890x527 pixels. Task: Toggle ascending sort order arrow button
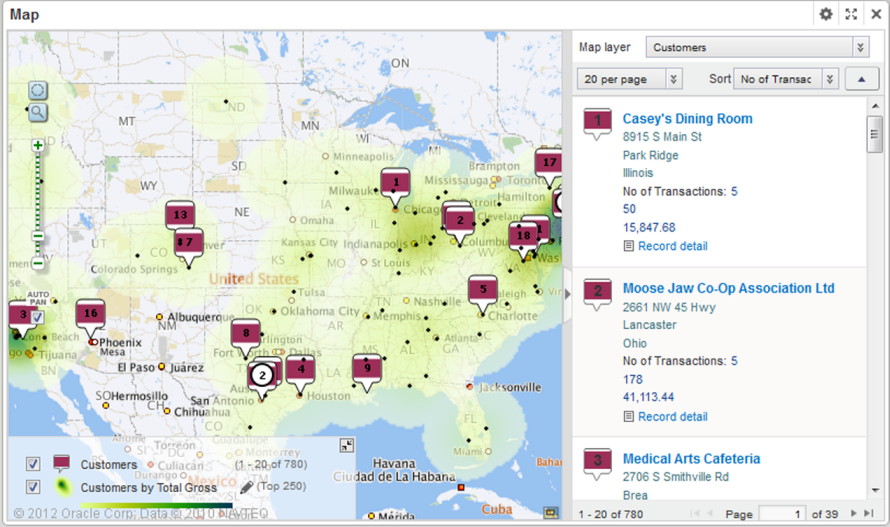[x=862, y=79]
